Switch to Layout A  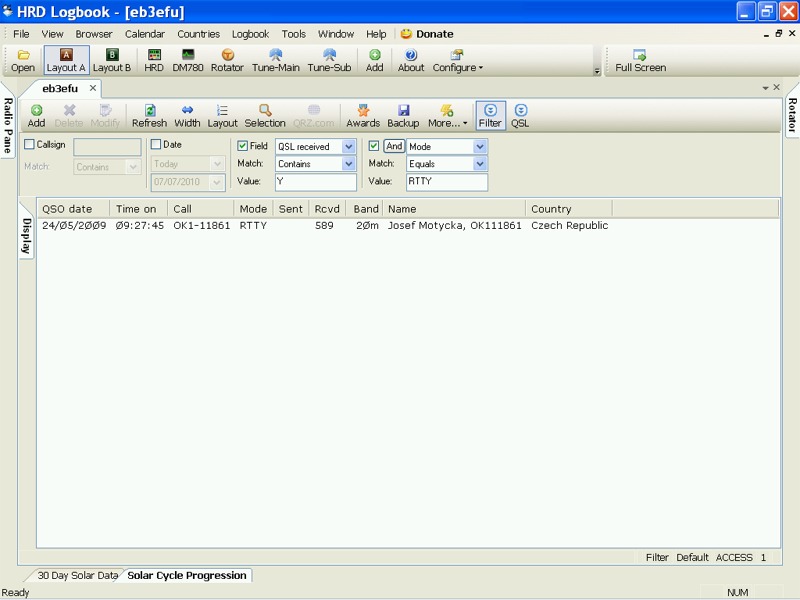click(66, 60)
